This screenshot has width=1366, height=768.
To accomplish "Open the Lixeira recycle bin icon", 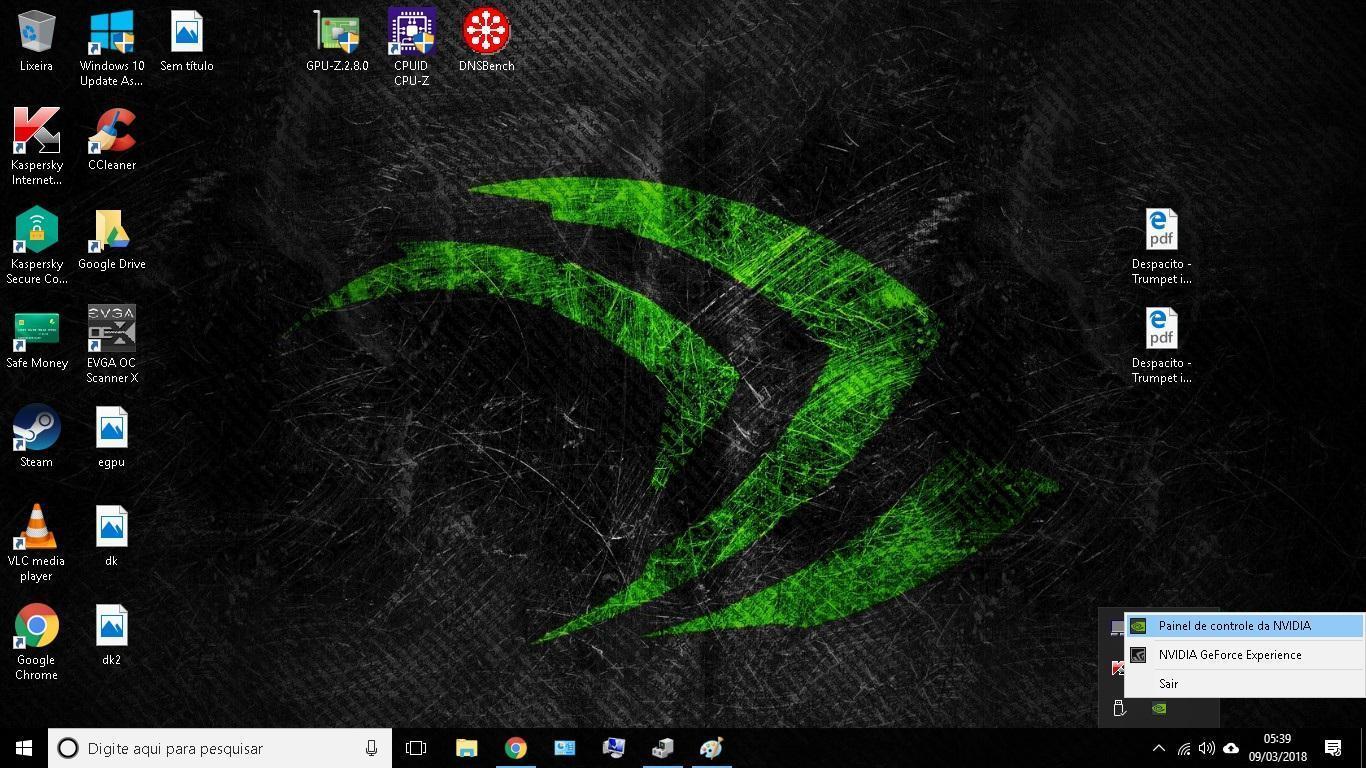I will tap(36, 42).
